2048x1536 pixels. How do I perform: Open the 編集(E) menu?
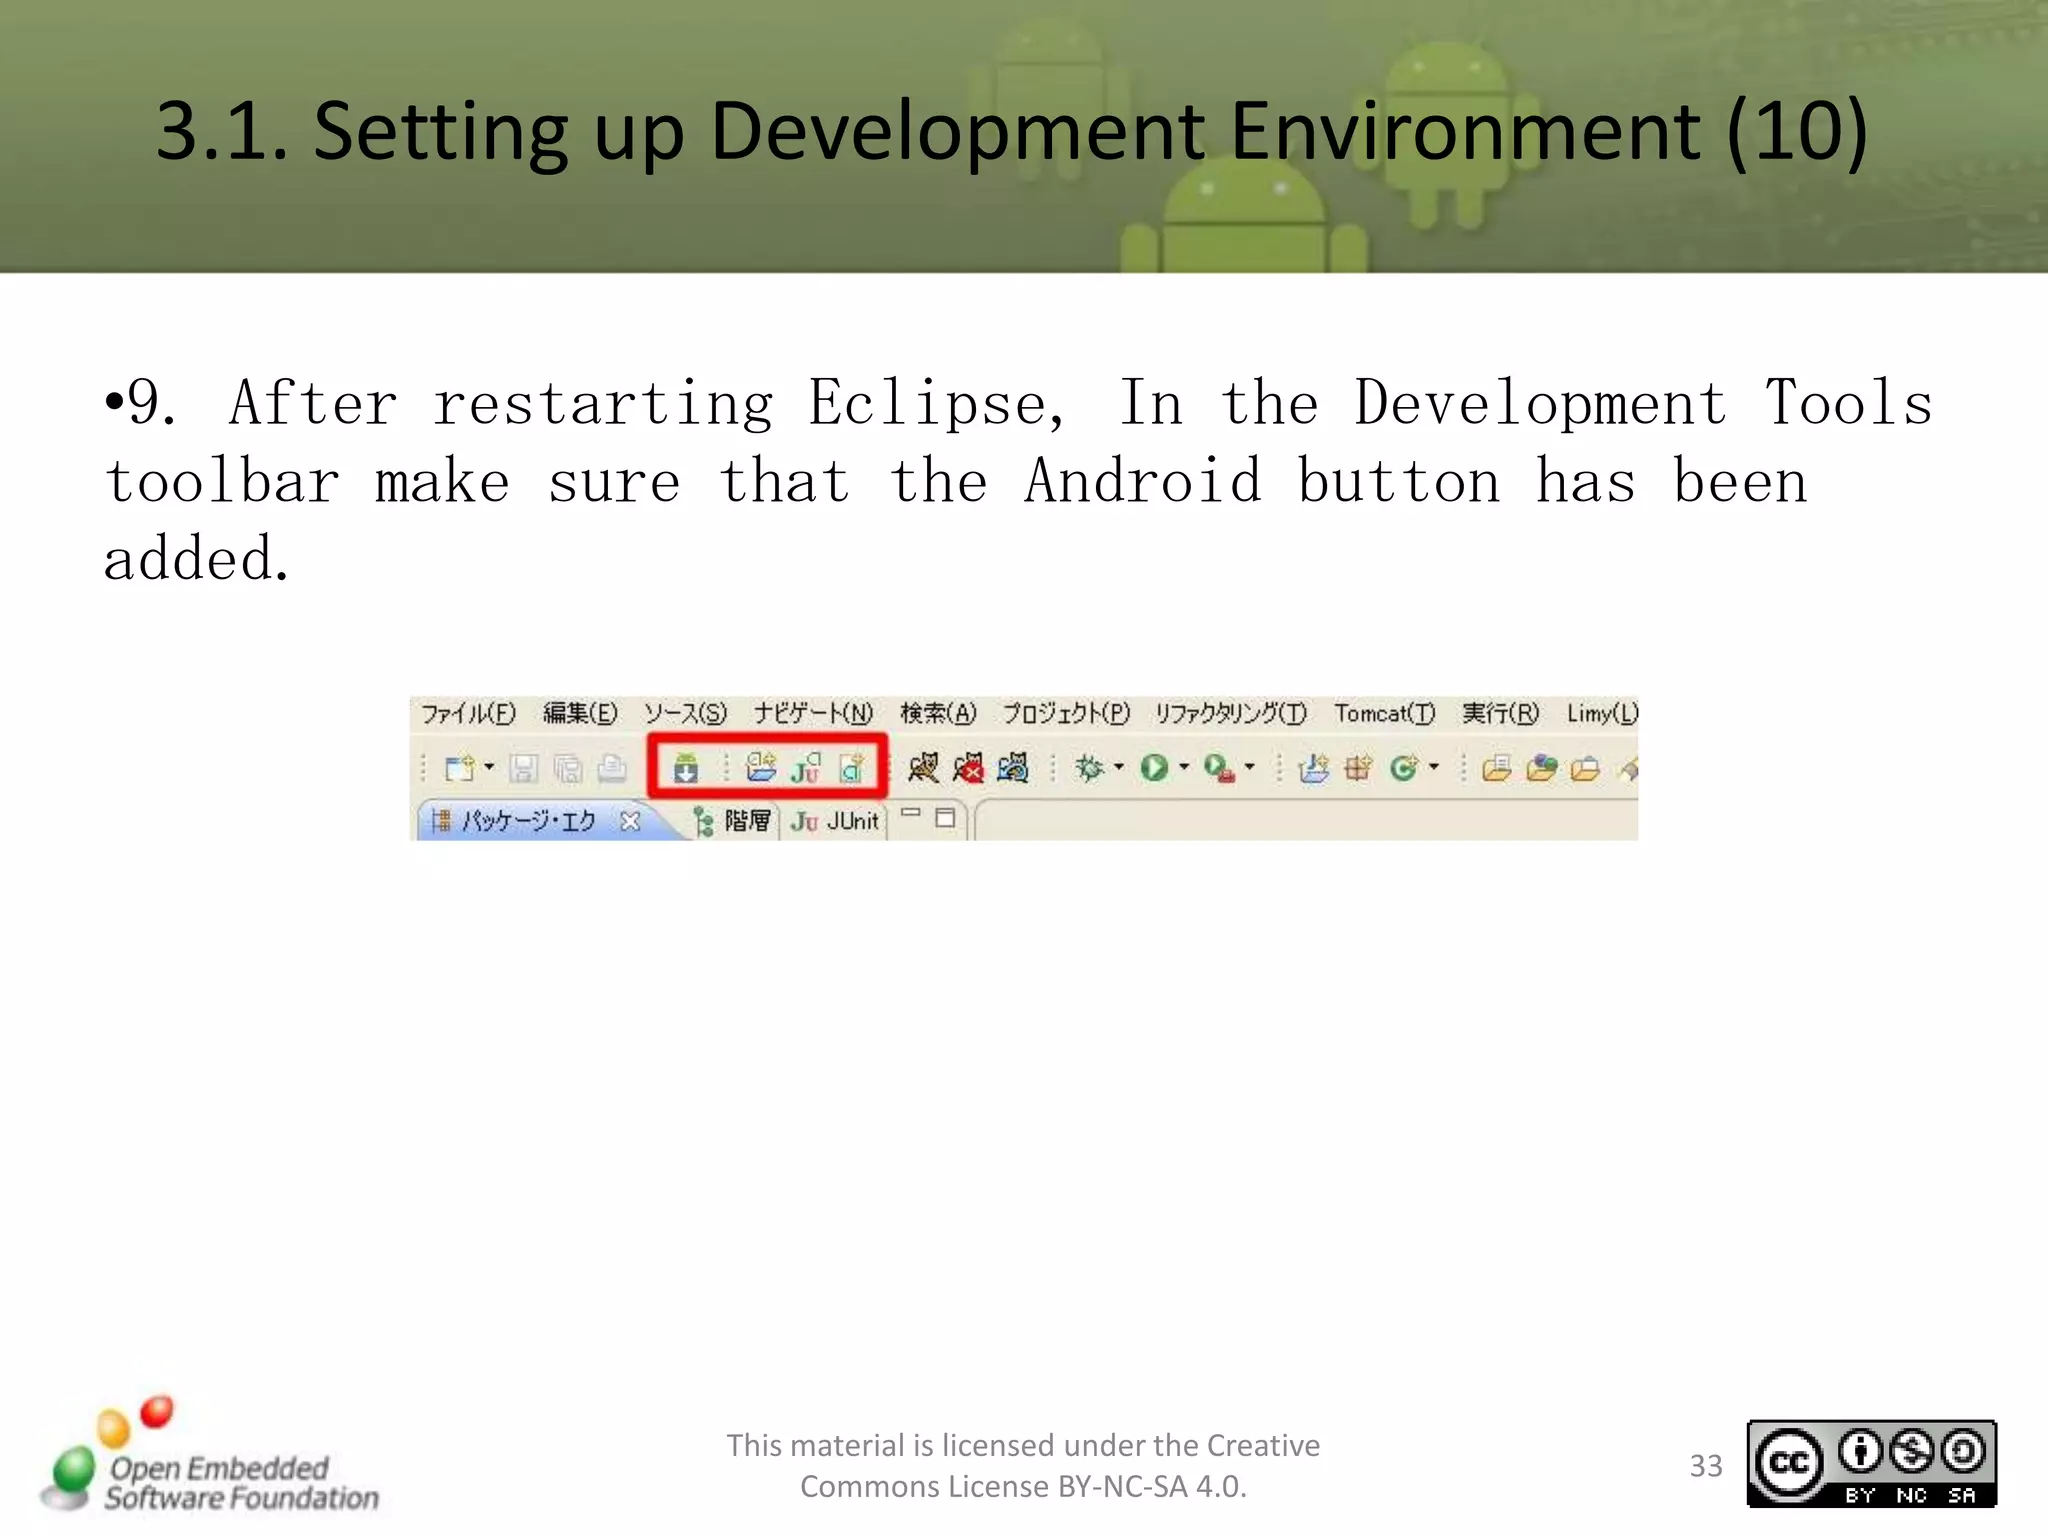[580, 713]
